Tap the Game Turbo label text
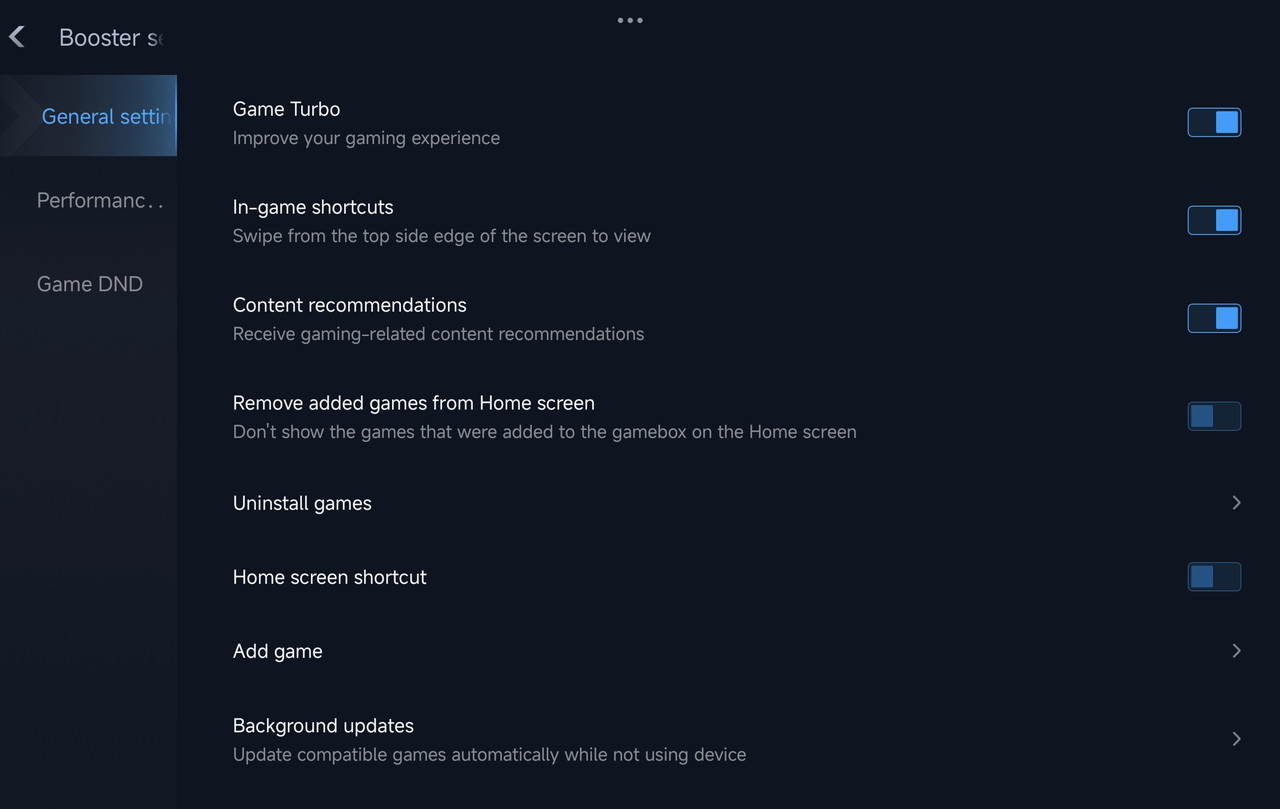The image size is (1280, 809). (286, 109)
